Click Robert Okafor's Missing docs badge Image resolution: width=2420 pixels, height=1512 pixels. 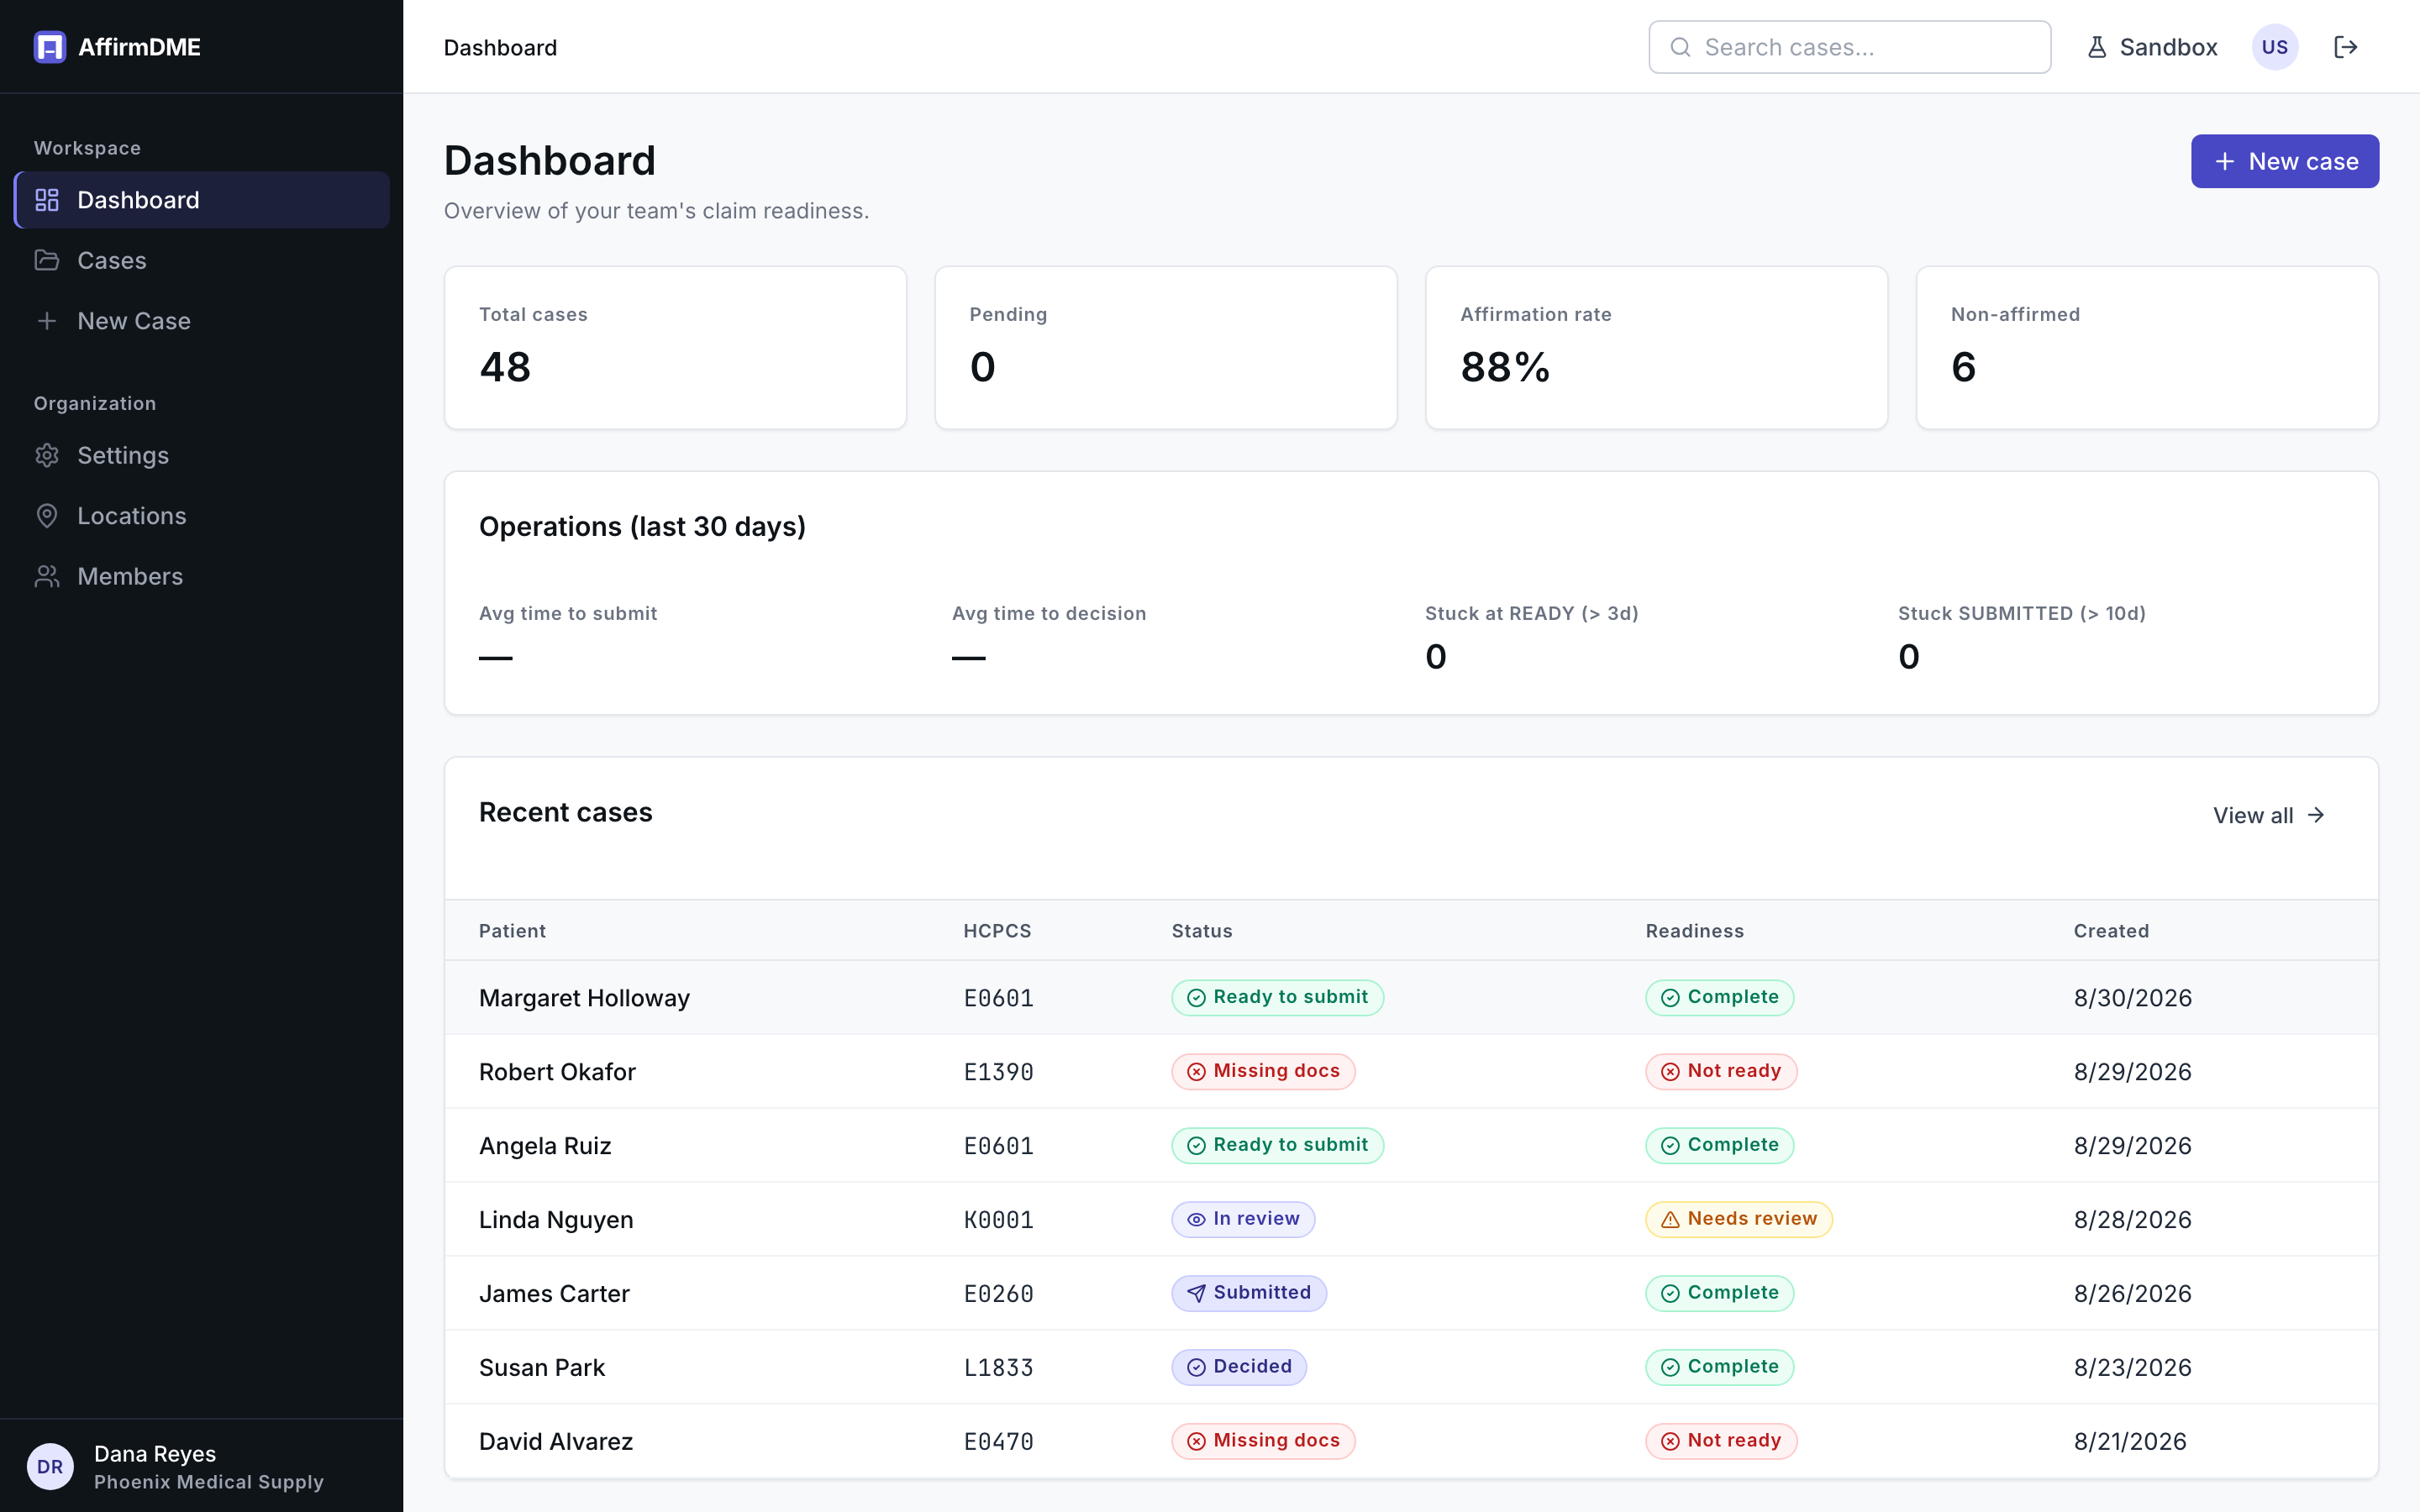click(1263, 1071)
